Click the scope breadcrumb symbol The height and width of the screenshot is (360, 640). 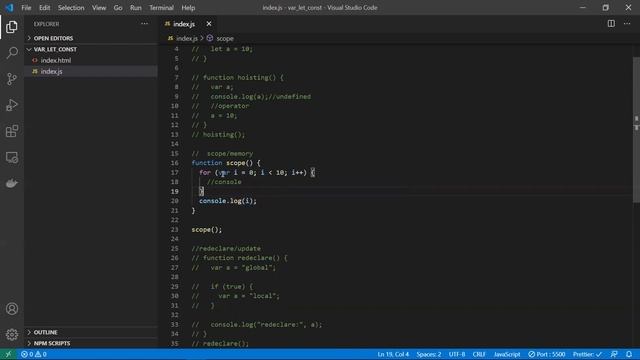pos(224,38)
